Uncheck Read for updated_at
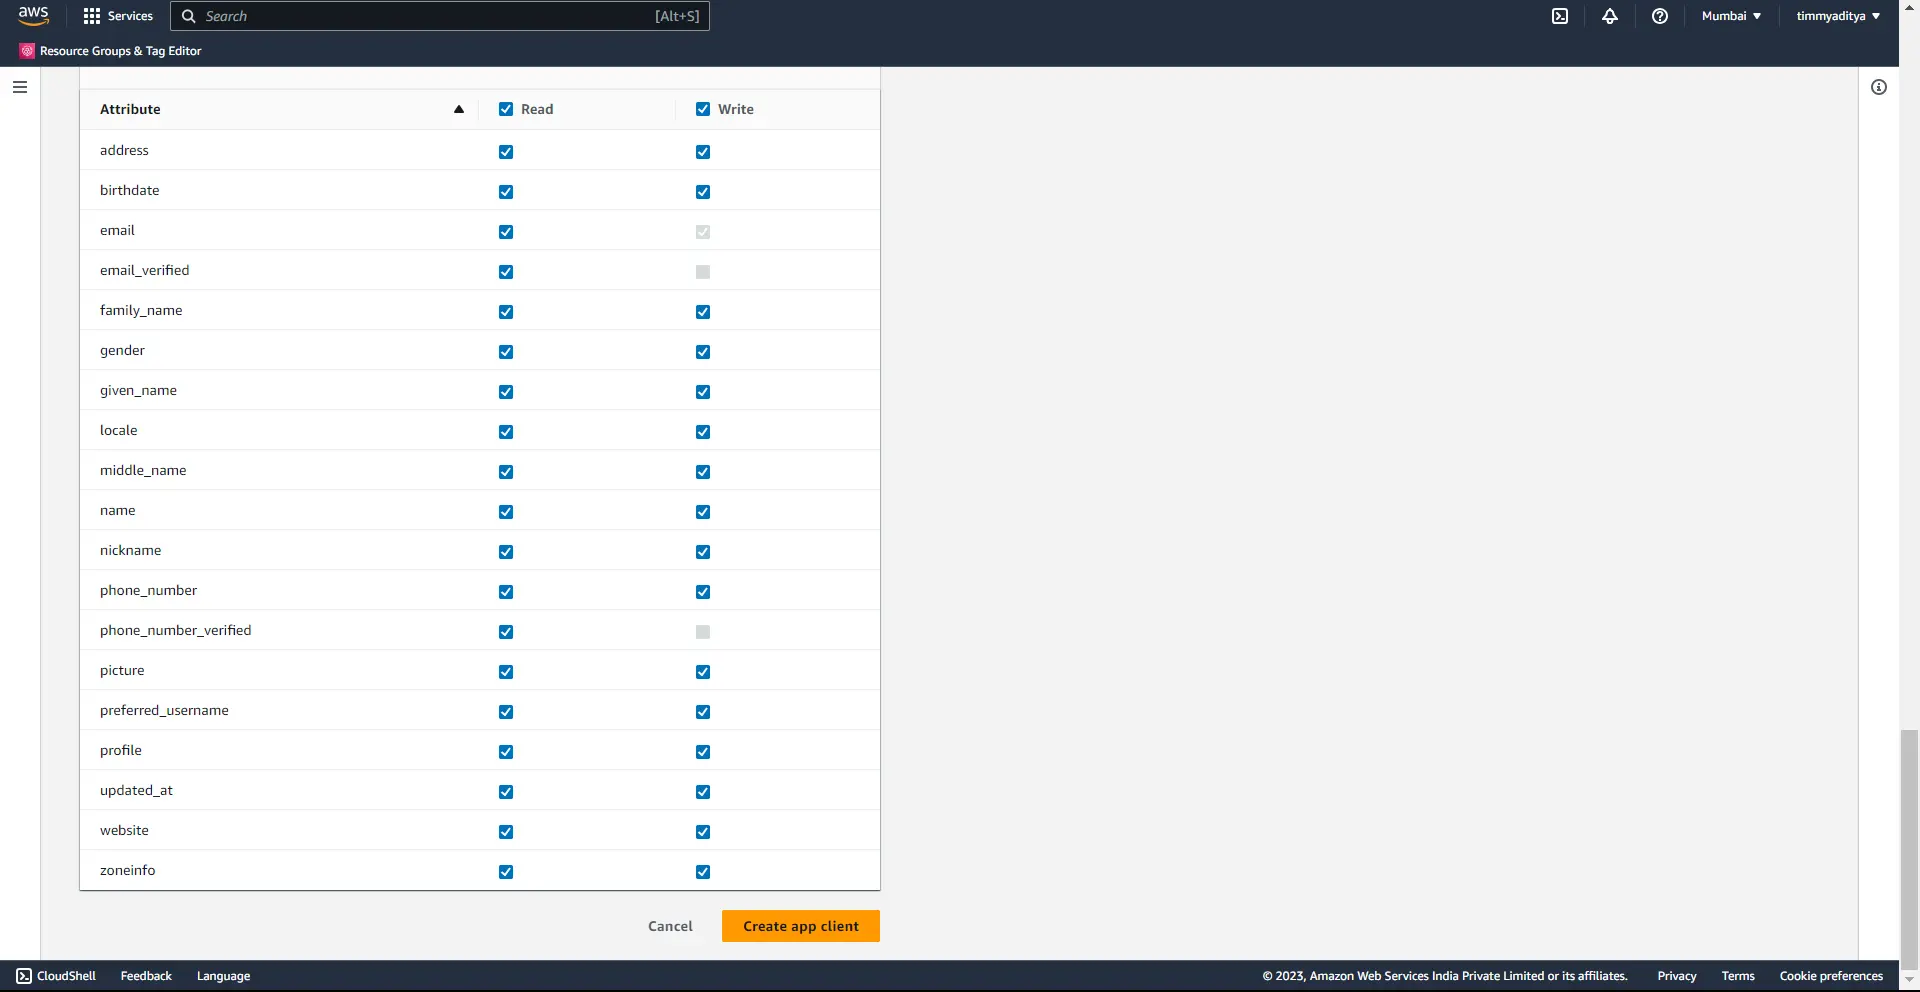The width and height of the screenshot is (1920, 992). coord(506,792)
